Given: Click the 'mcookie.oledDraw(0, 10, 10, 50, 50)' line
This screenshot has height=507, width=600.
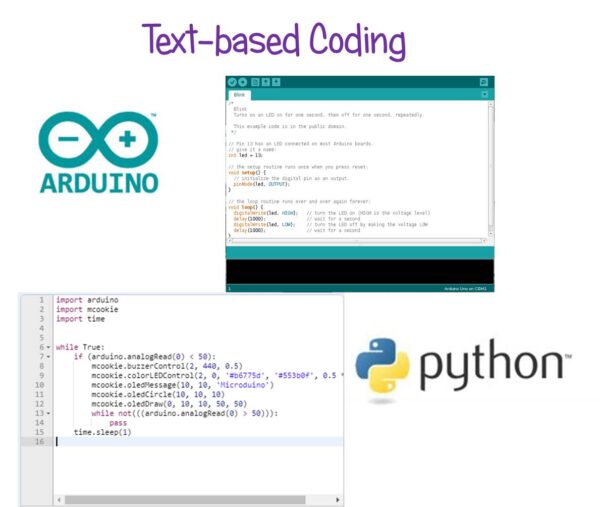Looking at the screenshot, I should (169, 404).
